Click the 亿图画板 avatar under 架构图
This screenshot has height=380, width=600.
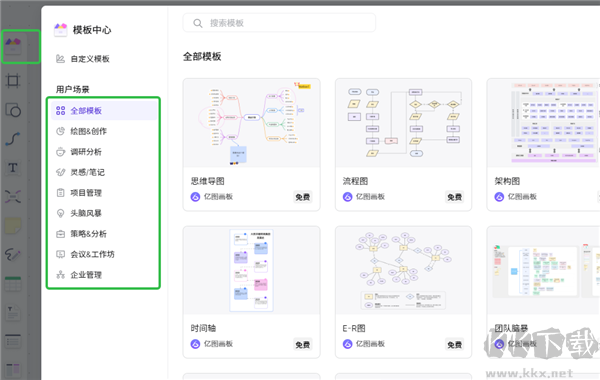tap(499, 197)
